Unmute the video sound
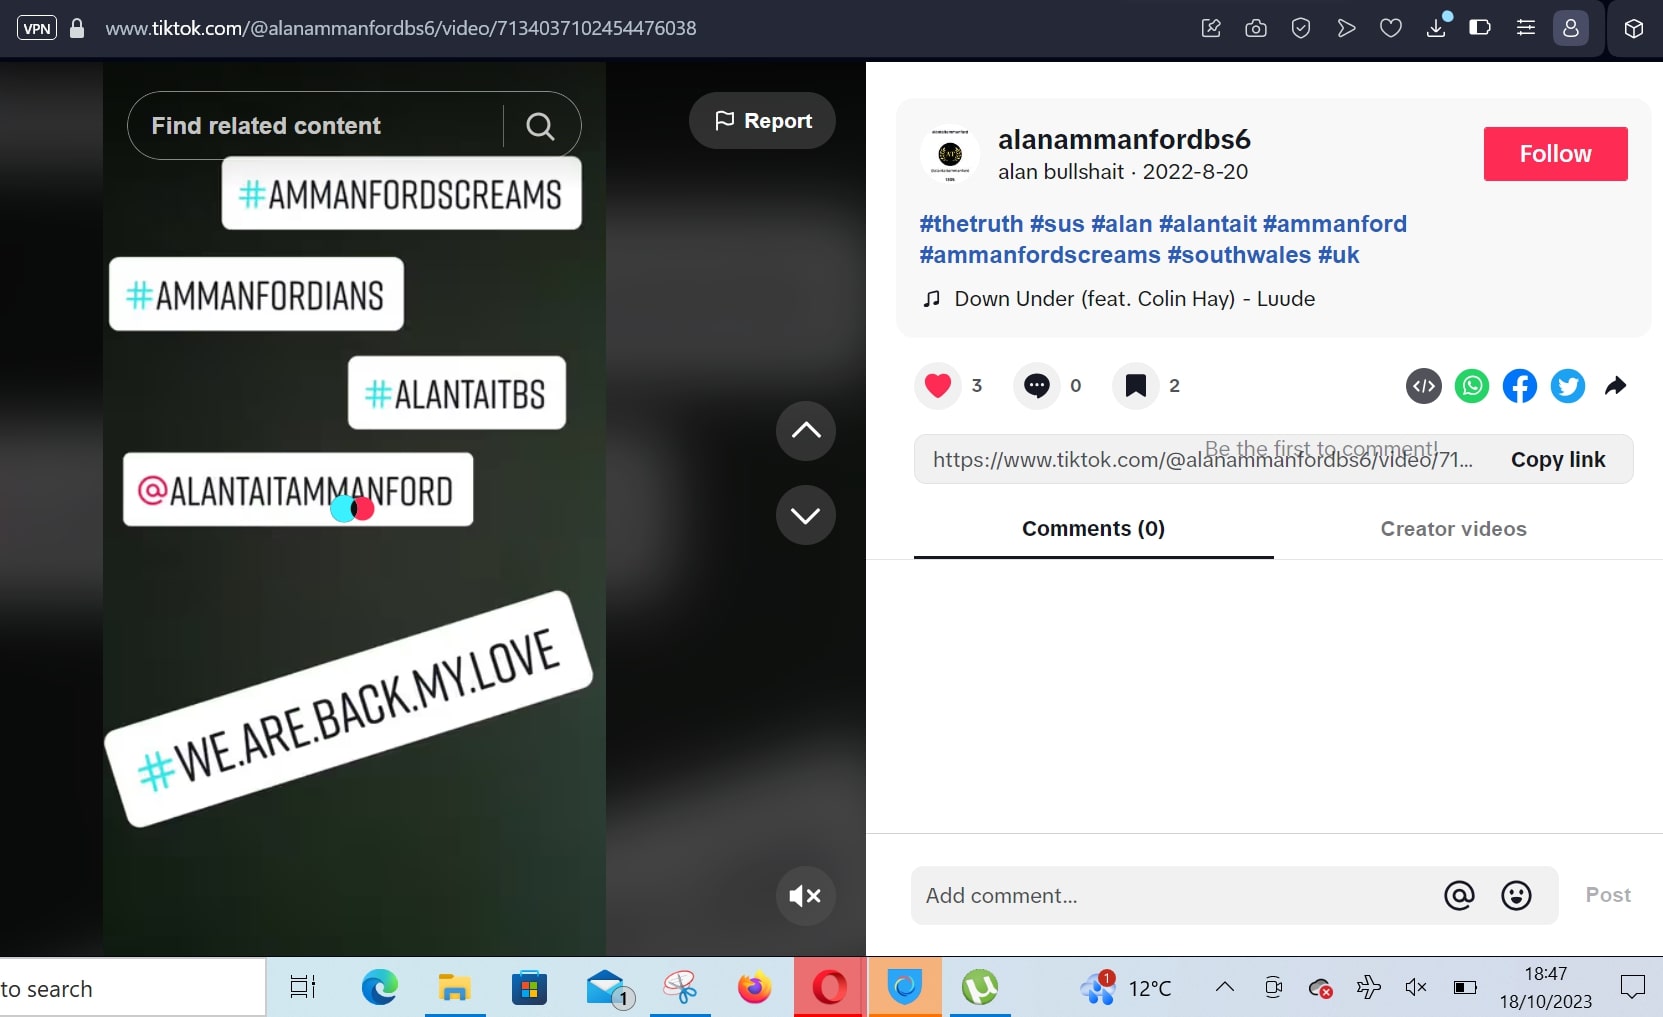 click(x=805, y=895)
